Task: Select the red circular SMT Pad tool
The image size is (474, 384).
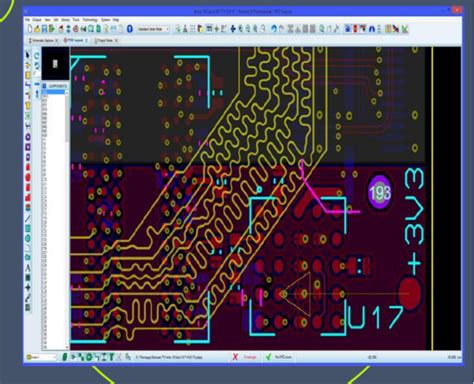Action: (x=28, y=178)
